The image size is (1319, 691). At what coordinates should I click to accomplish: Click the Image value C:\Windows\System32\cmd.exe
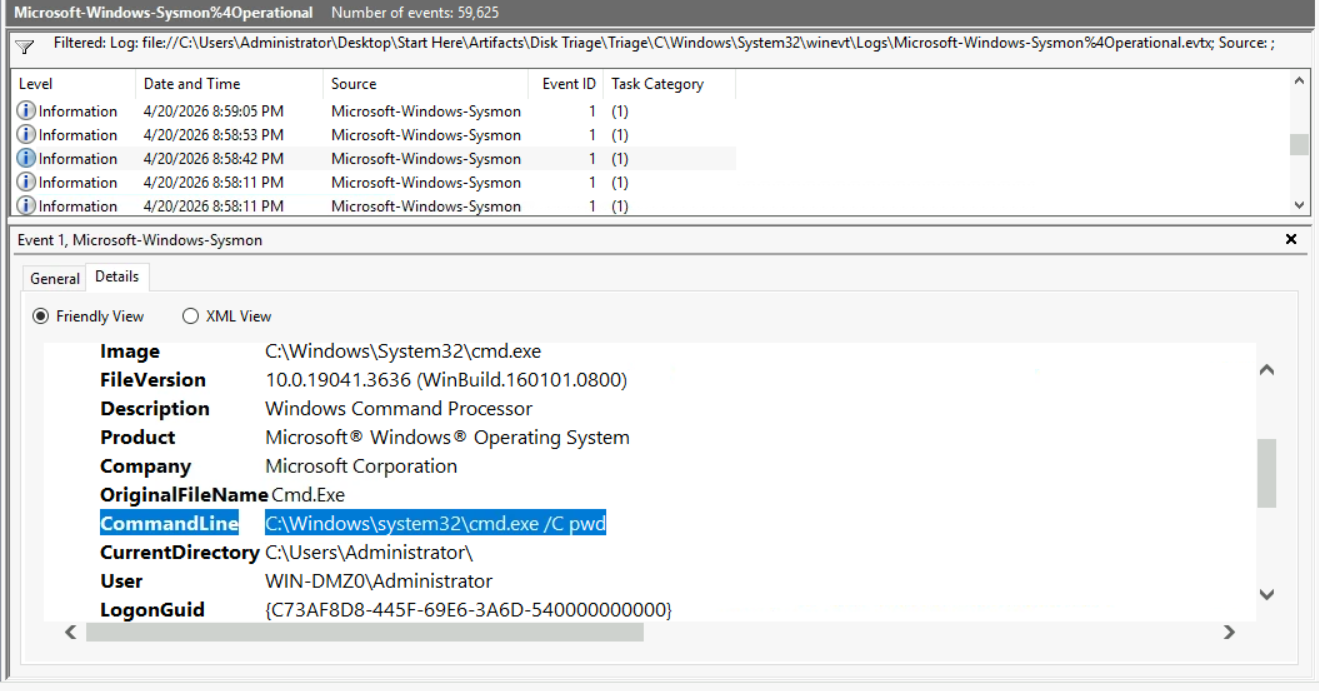[x=403, y=351]
